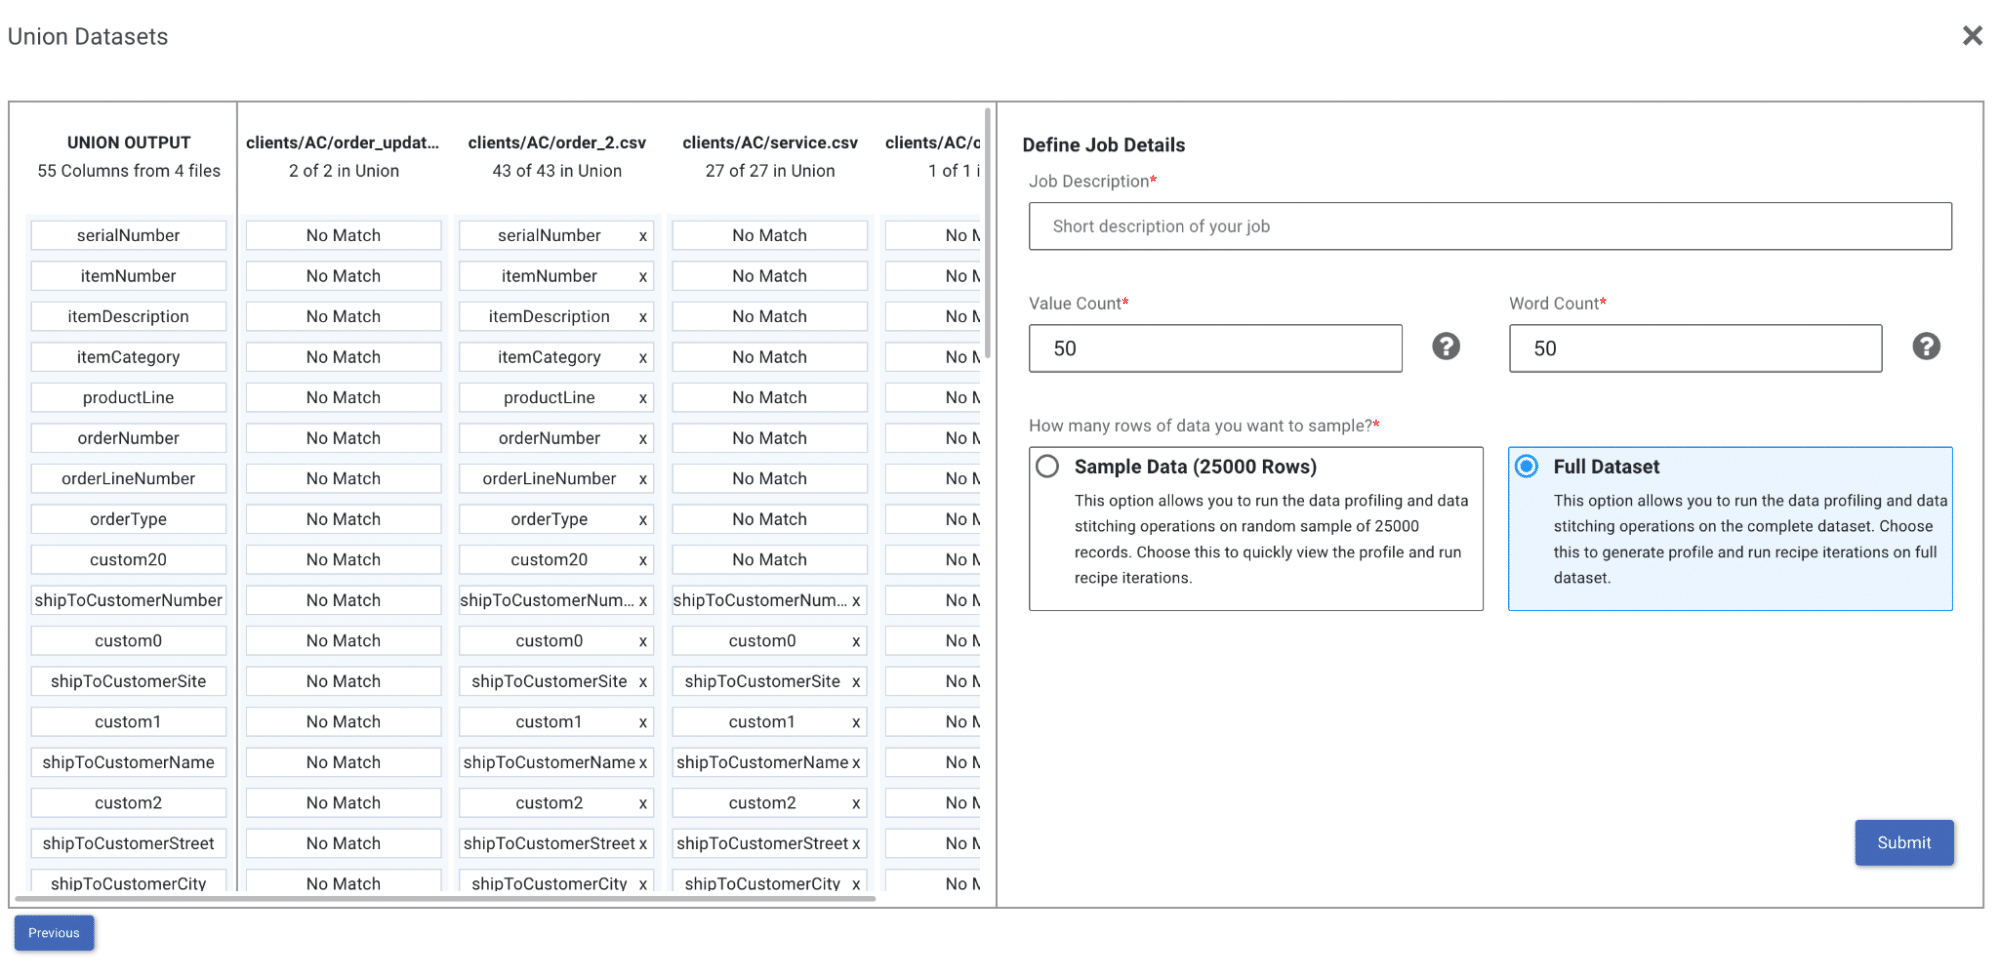Remove custom2 mapping in order_2.csv column
1999x966 pixels.
click(642, 803)
